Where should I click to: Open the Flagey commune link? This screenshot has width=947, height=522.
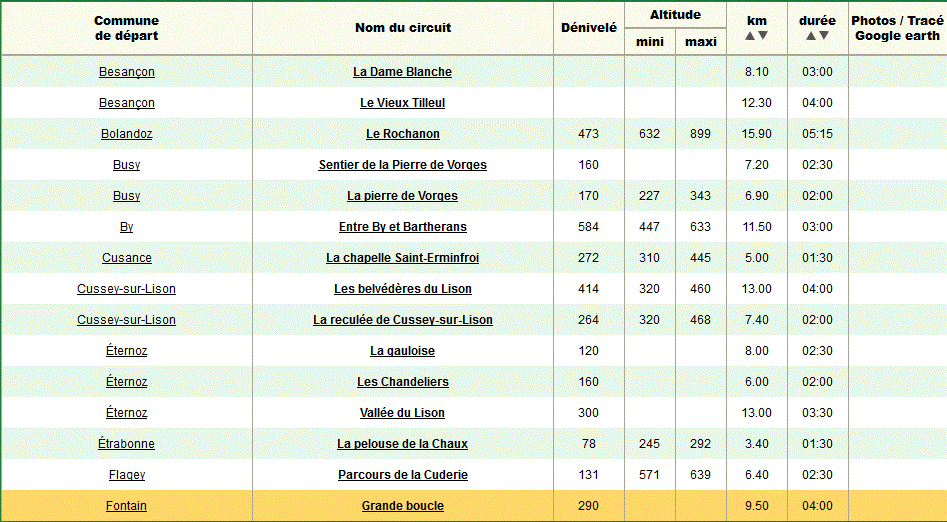[127, 475]
